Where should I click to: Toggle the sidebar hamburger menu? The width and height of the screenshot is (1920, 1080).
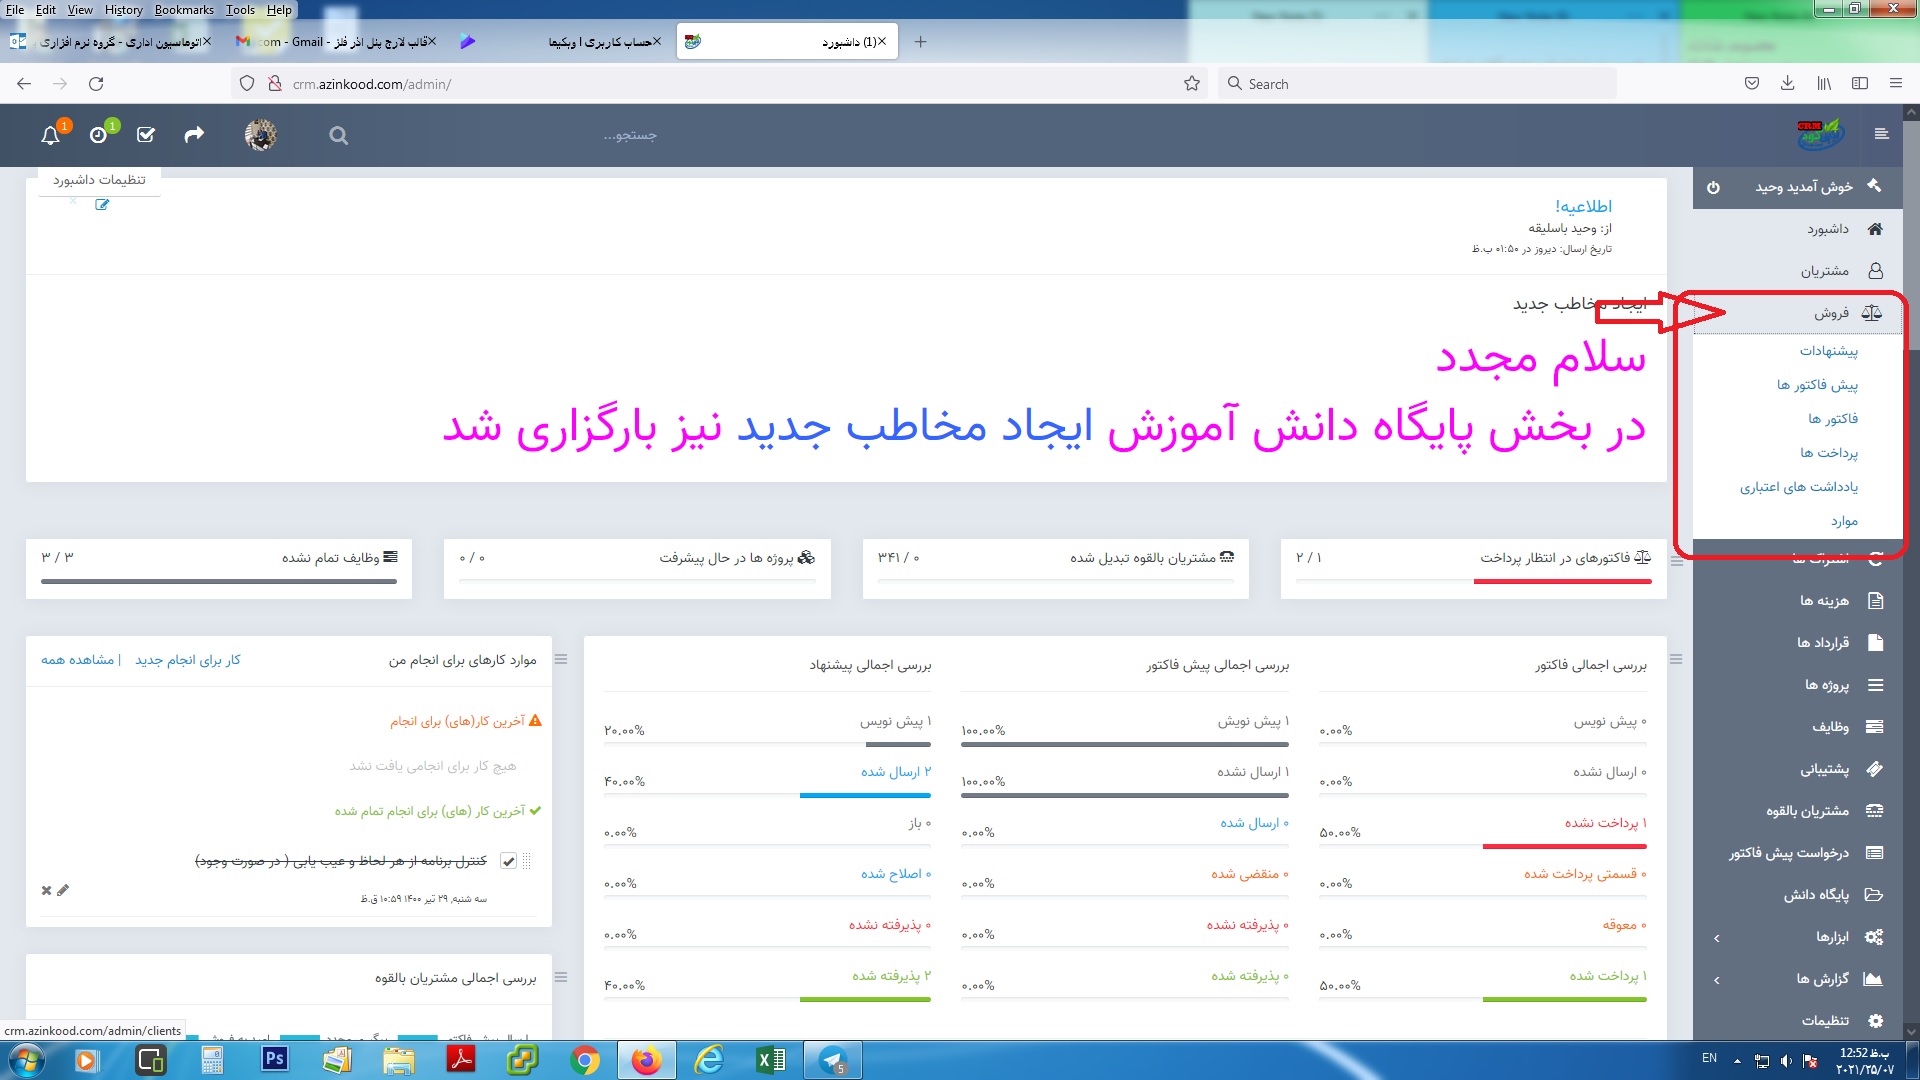(x=1881, y=134)
